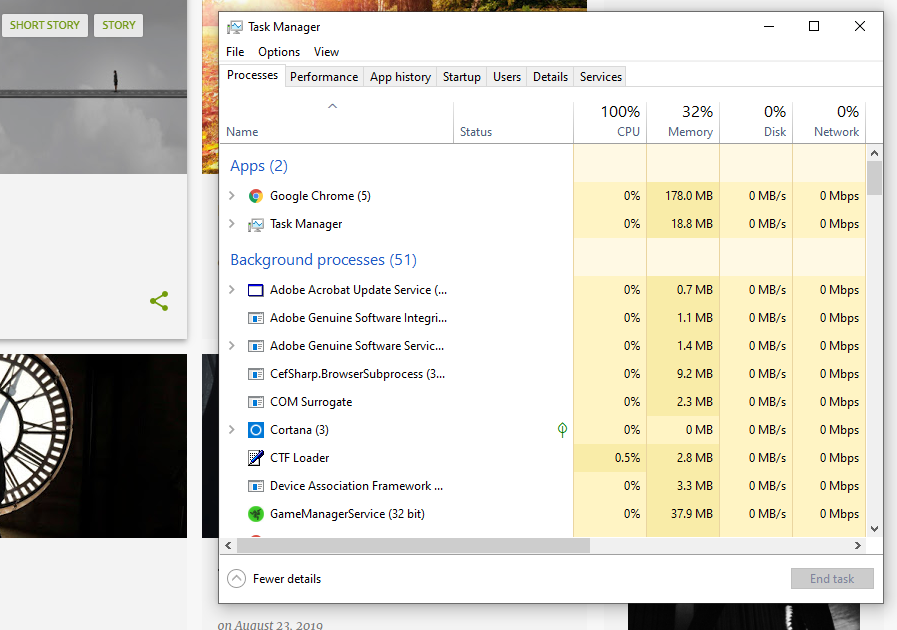Click the person on bridge thumbnail image
This screenshot has width=897, height=630.
[x=93, y=87]
